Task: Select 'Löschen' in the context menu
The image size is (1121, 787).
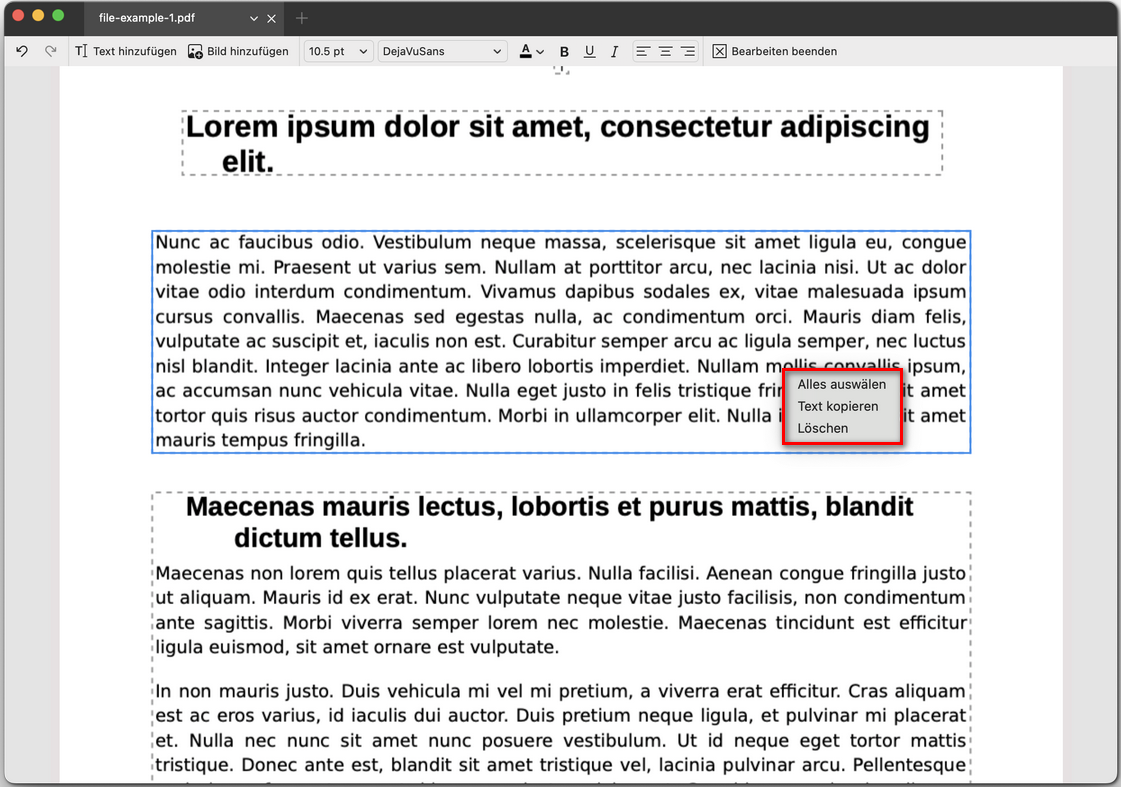Action: (x=822, y=428)
